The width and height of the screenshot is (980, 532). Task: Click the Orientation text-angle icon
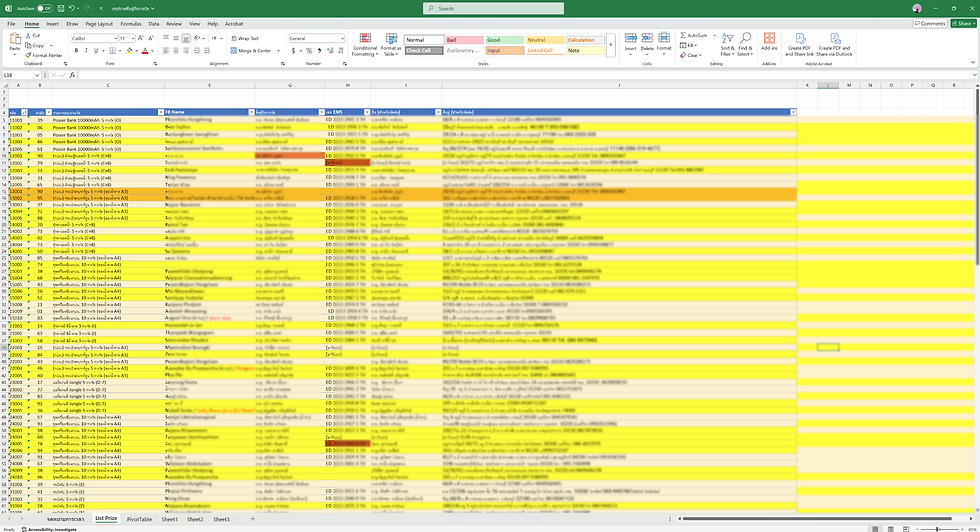198,38
